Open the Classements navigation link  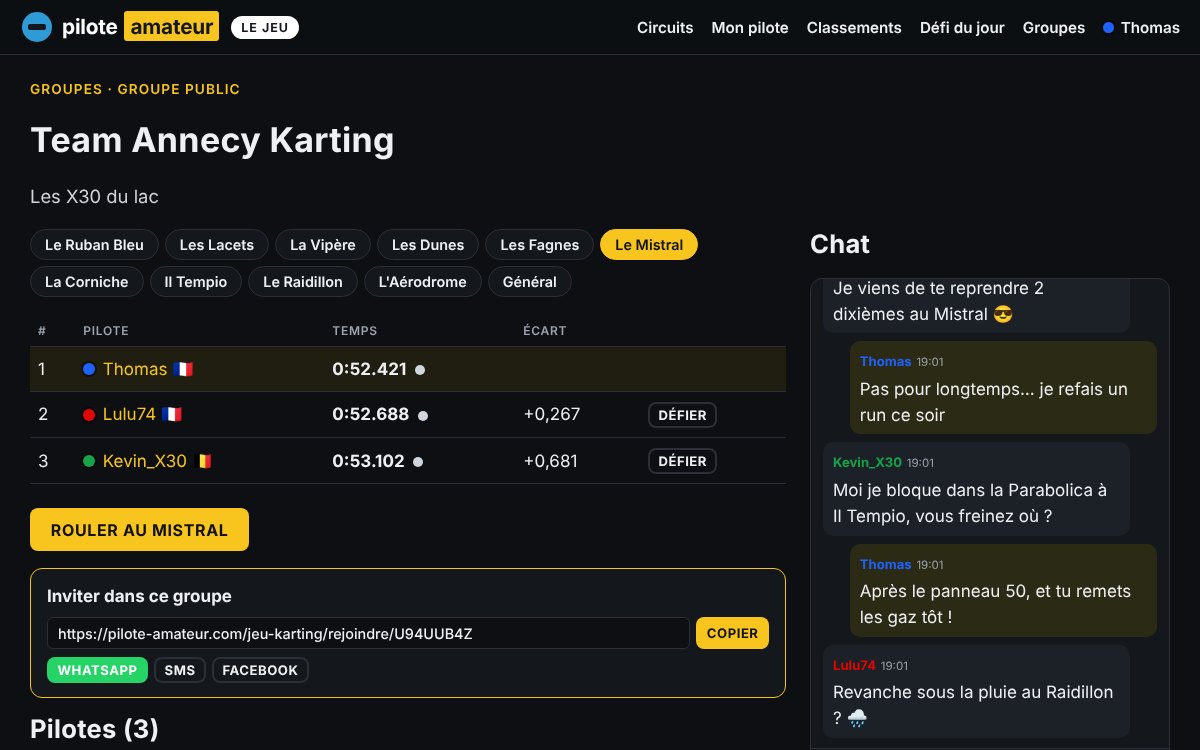[x=854, y=28]
